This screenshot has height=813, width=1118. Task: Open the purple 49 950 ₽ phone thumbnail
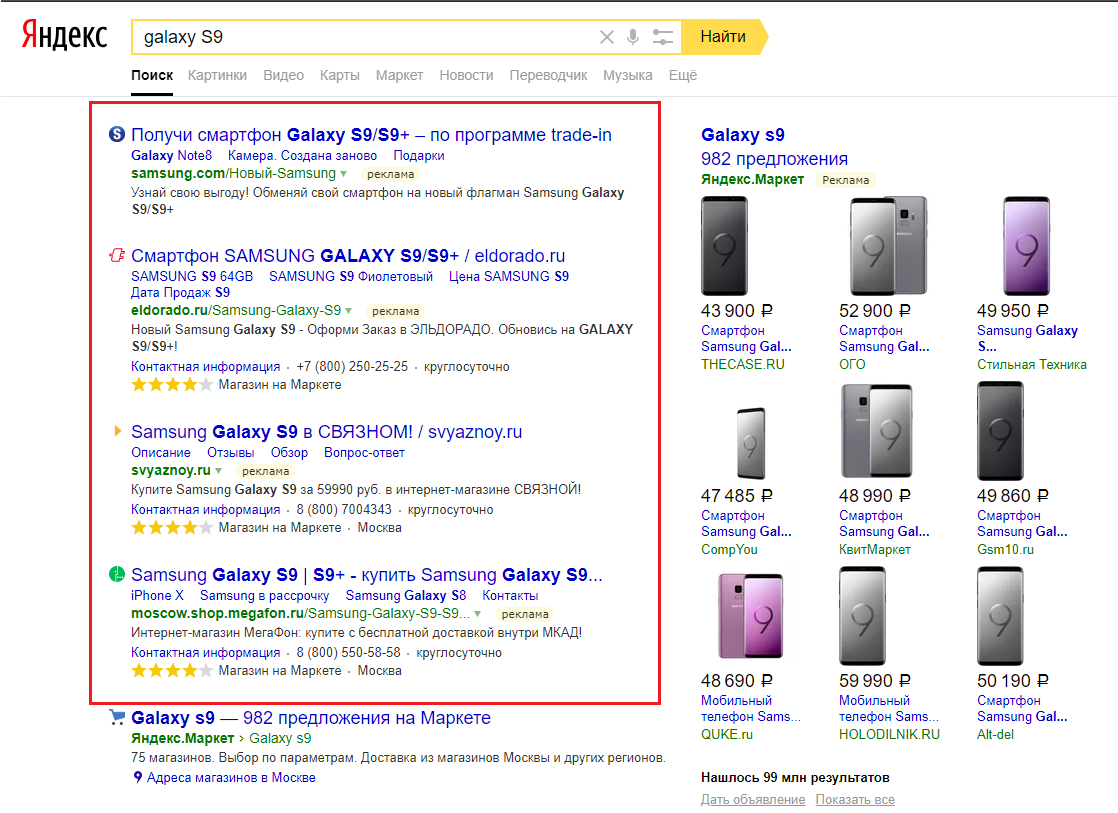point(1027,246)
